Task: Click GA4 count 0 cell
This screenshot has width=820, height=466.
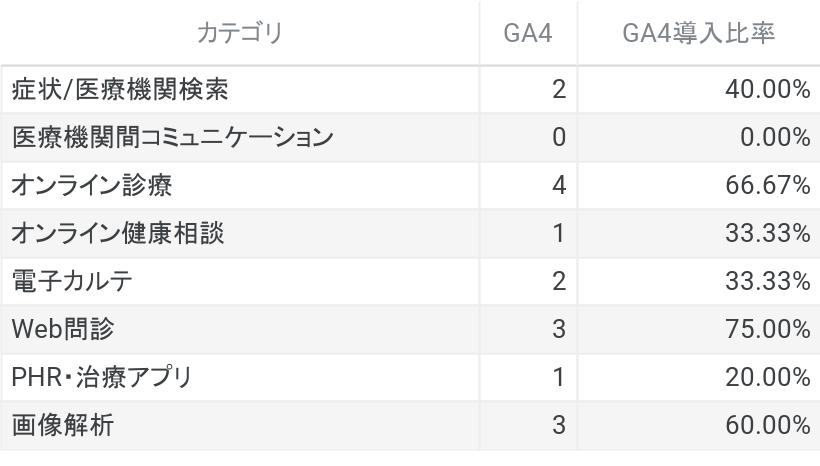Action: [558, 138]
